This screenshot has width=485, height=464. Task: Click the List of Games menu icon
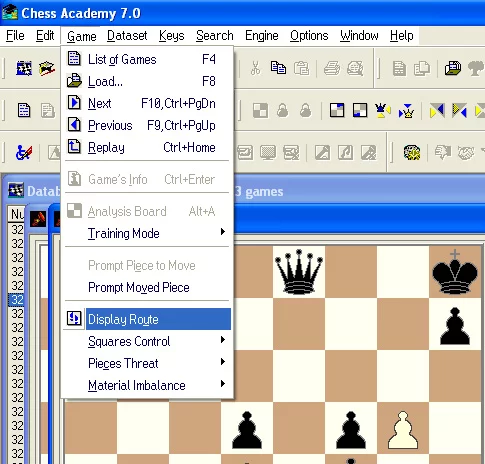(x=74, y=58)
